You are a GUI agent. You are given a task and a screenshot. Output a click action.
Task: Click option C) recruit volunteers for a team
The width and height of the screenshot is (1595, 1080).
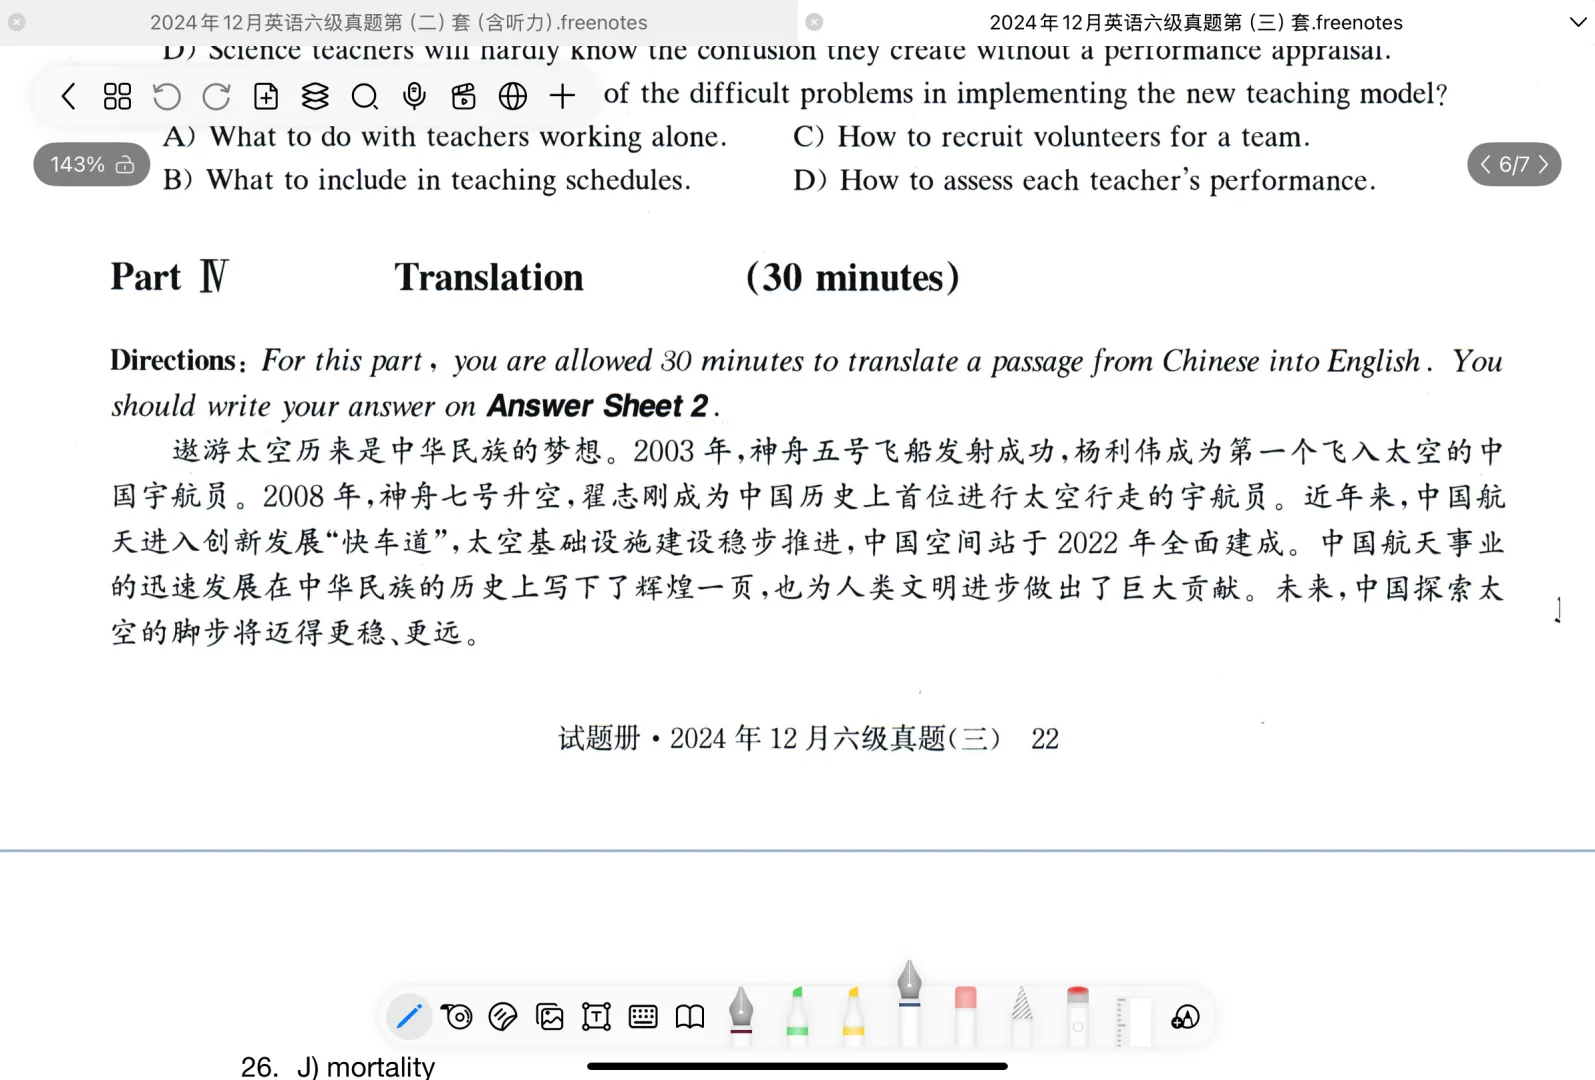point(1052,136)
